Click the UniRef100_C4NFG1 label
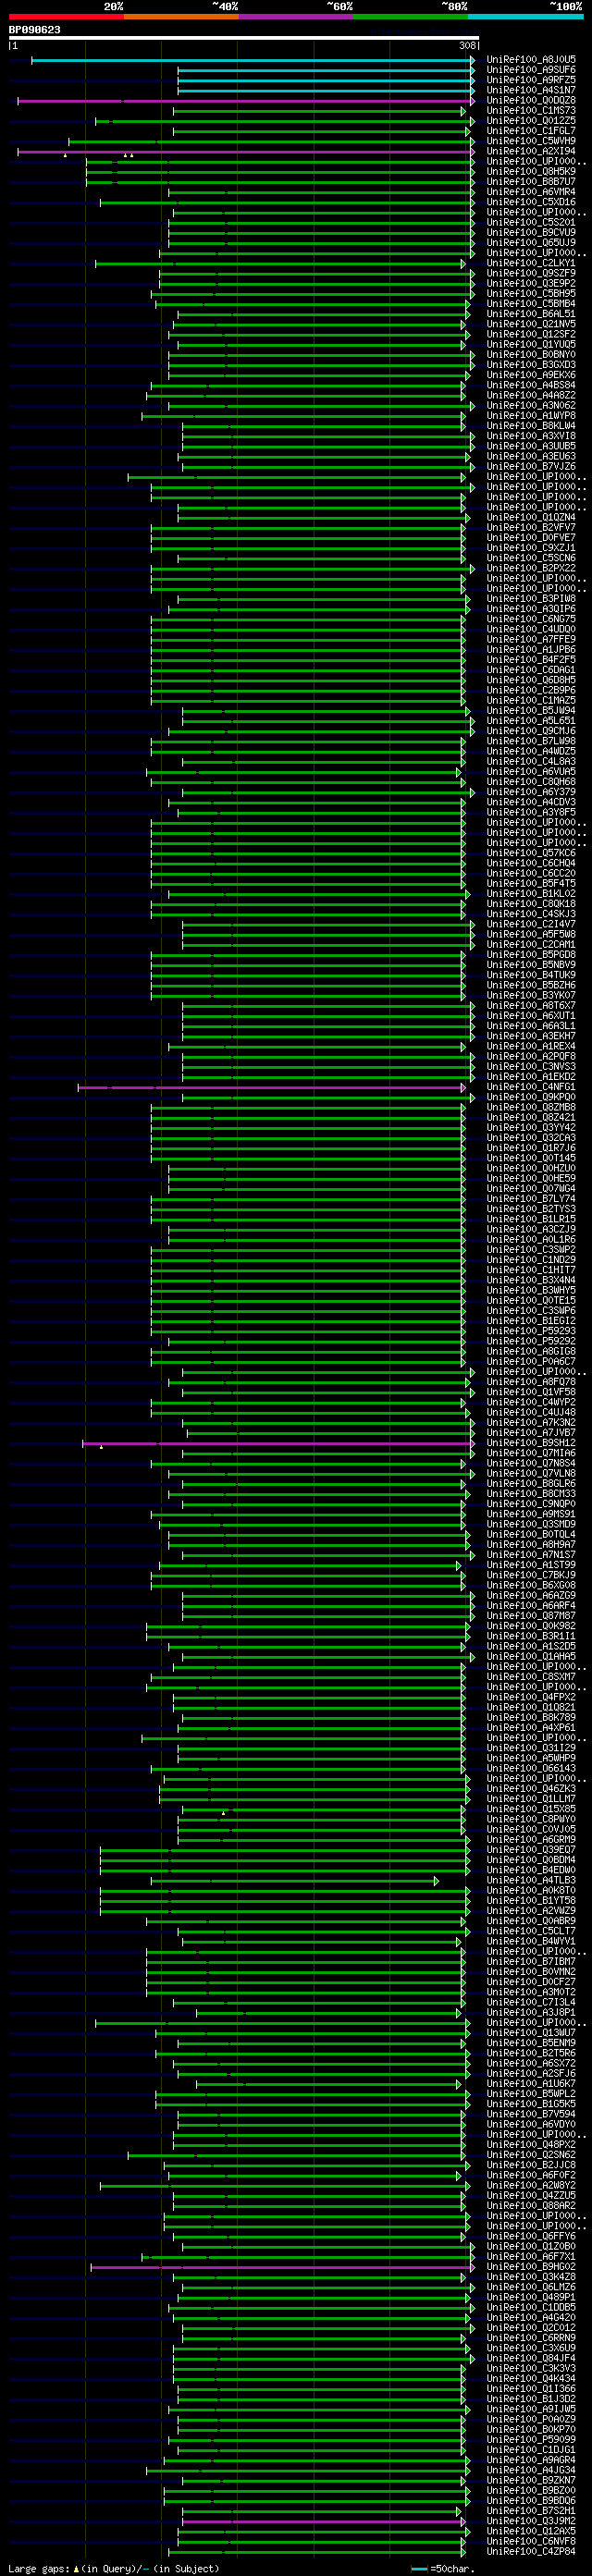 (531, 1087)
